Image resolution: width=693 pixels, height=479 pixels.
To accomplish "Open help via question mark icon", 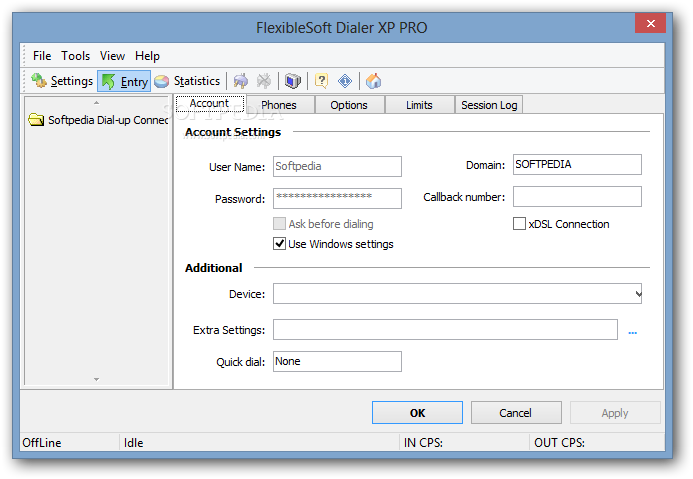I will pyautogui.click(x=321, y=81).
